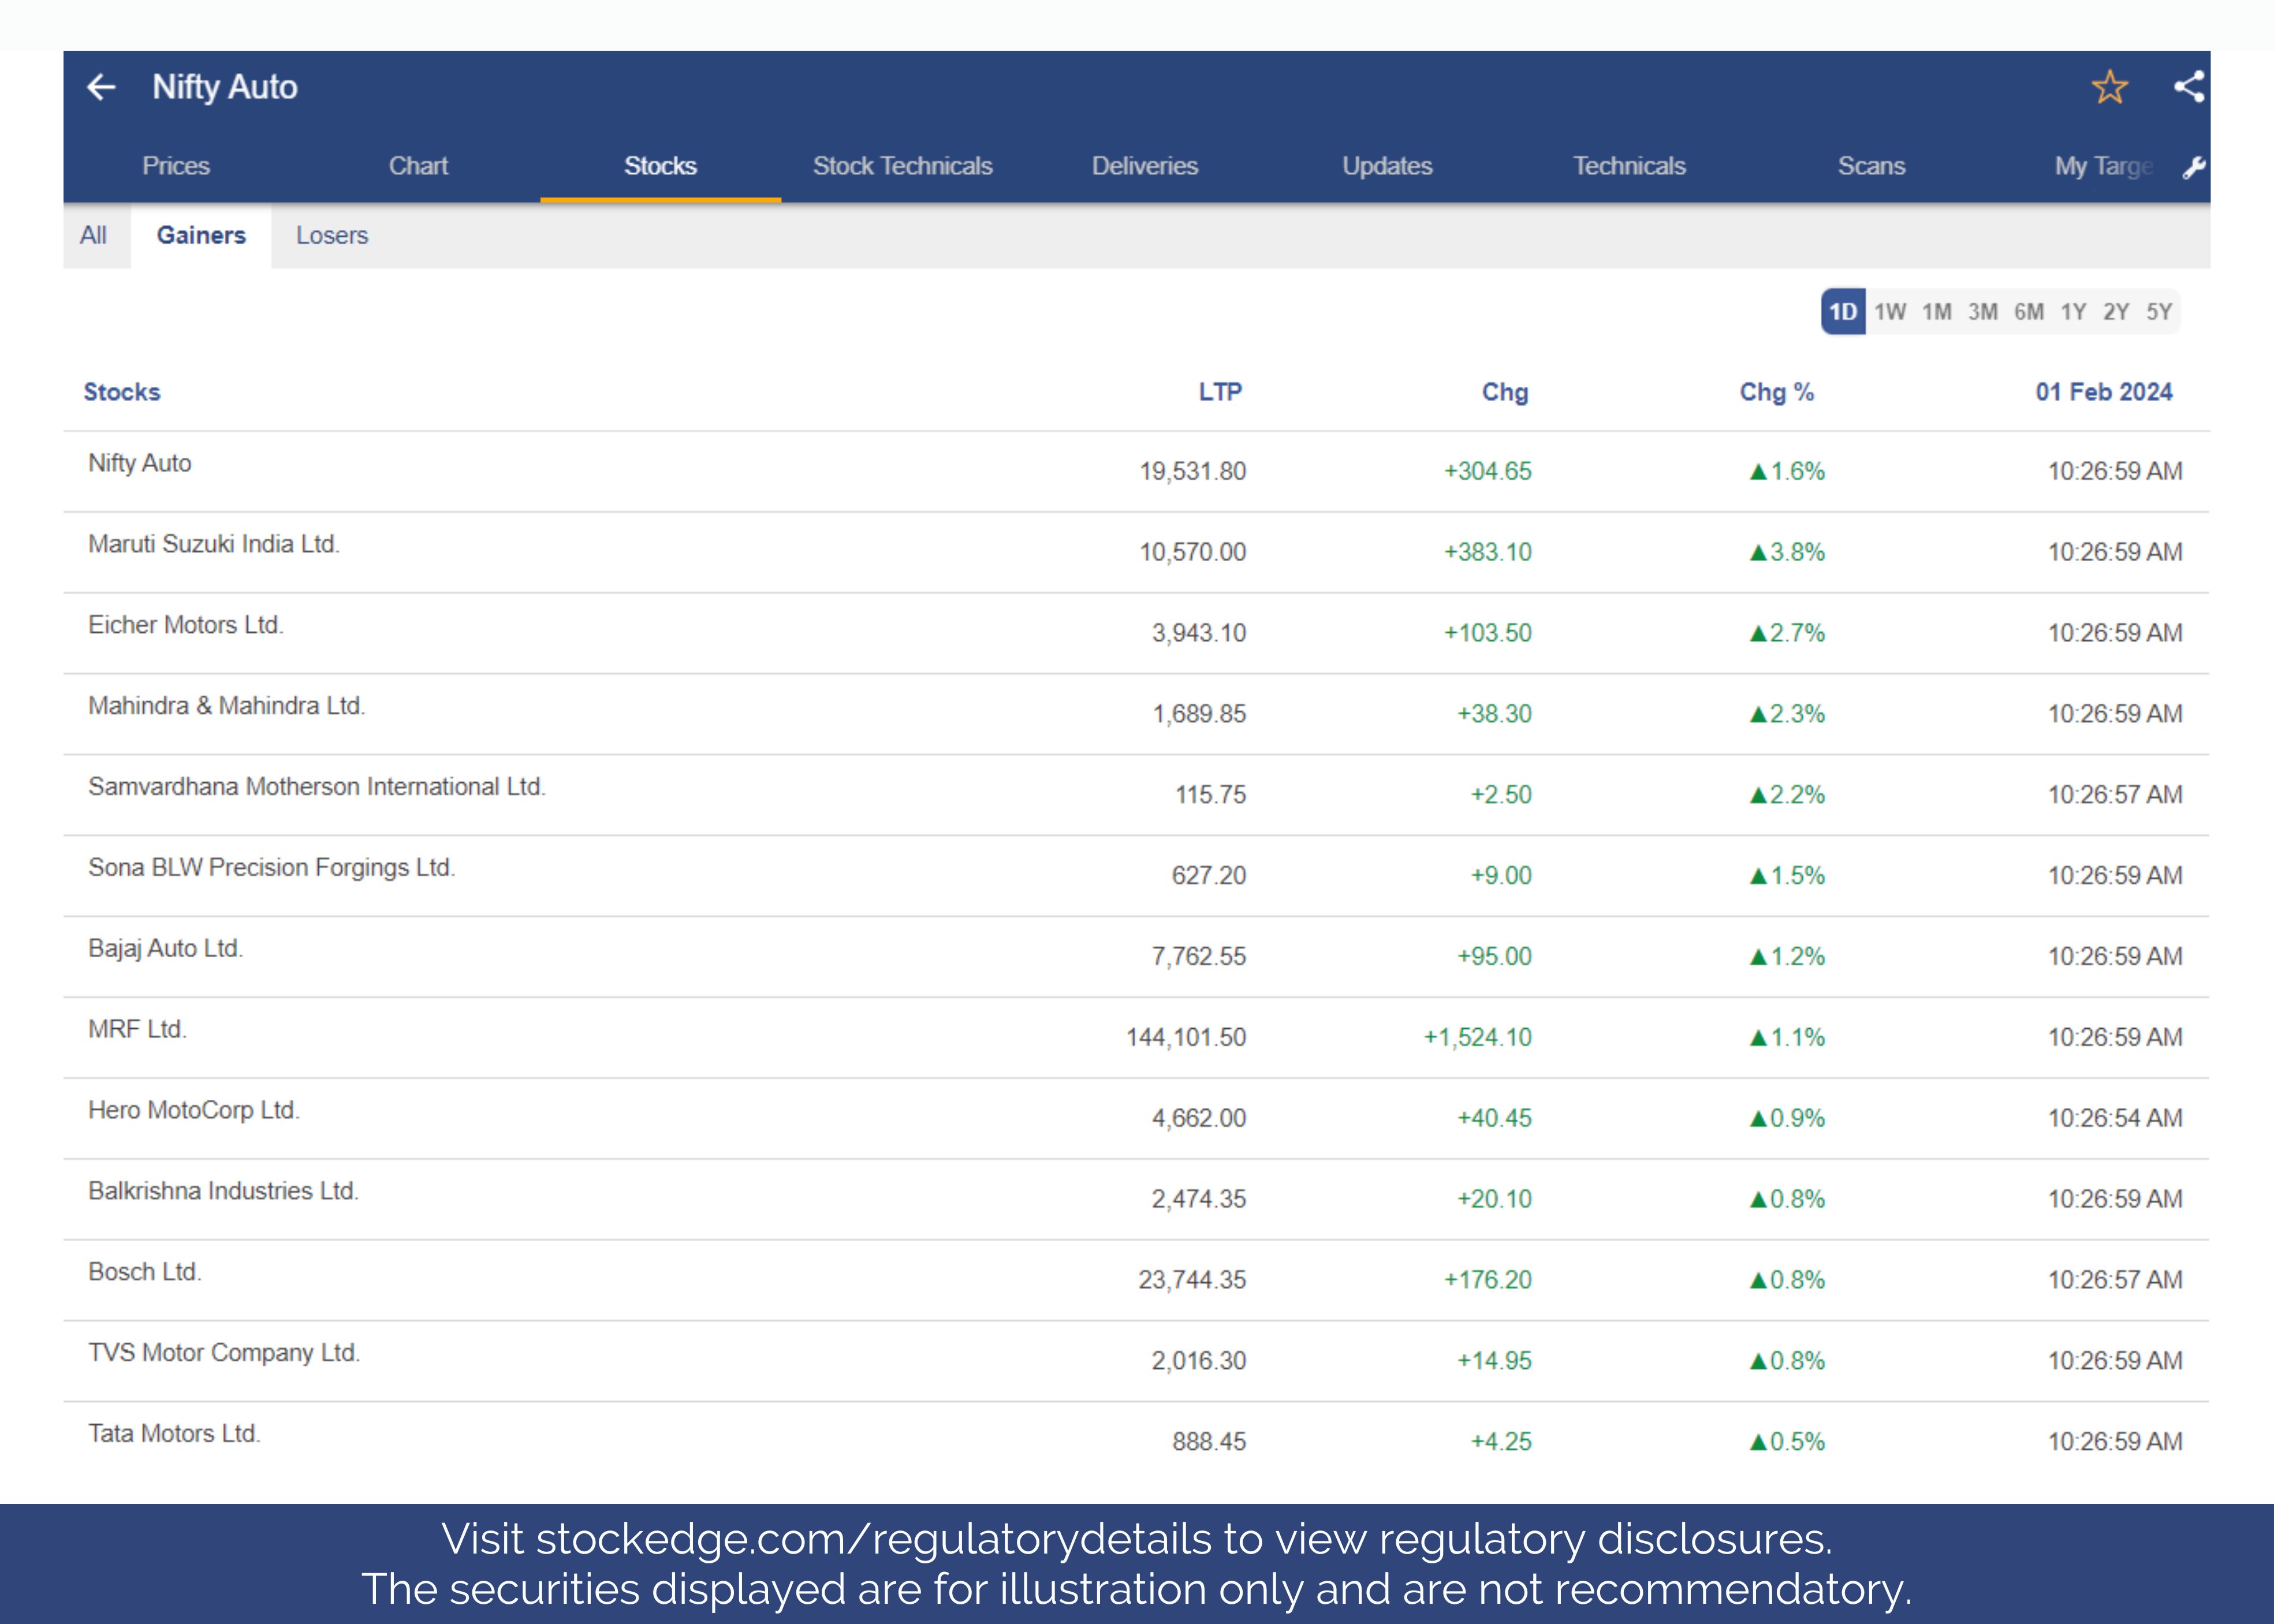2274x1624 pixels.
Task: Open MRF Ltd. stock
Action: (1136, 1039)
